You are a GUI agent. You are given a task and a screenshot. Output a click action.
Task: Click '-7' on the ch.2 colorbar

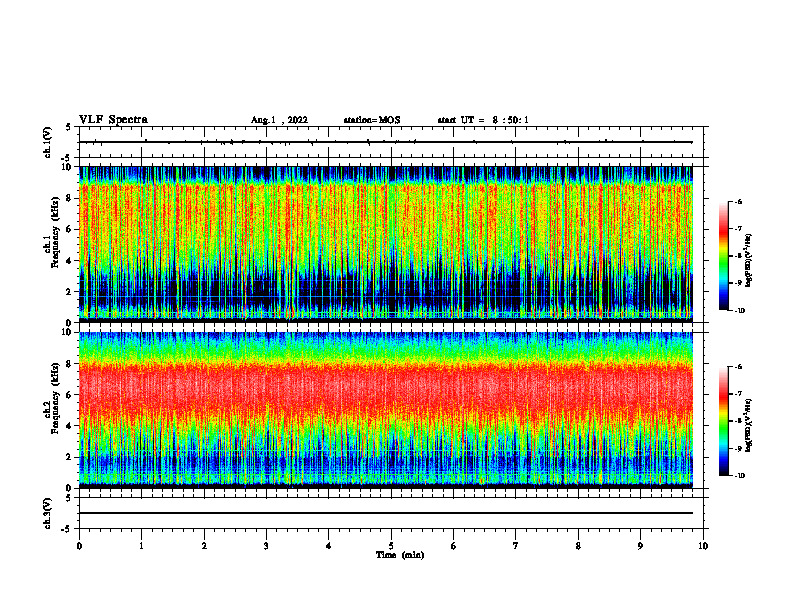click(738, 394)
